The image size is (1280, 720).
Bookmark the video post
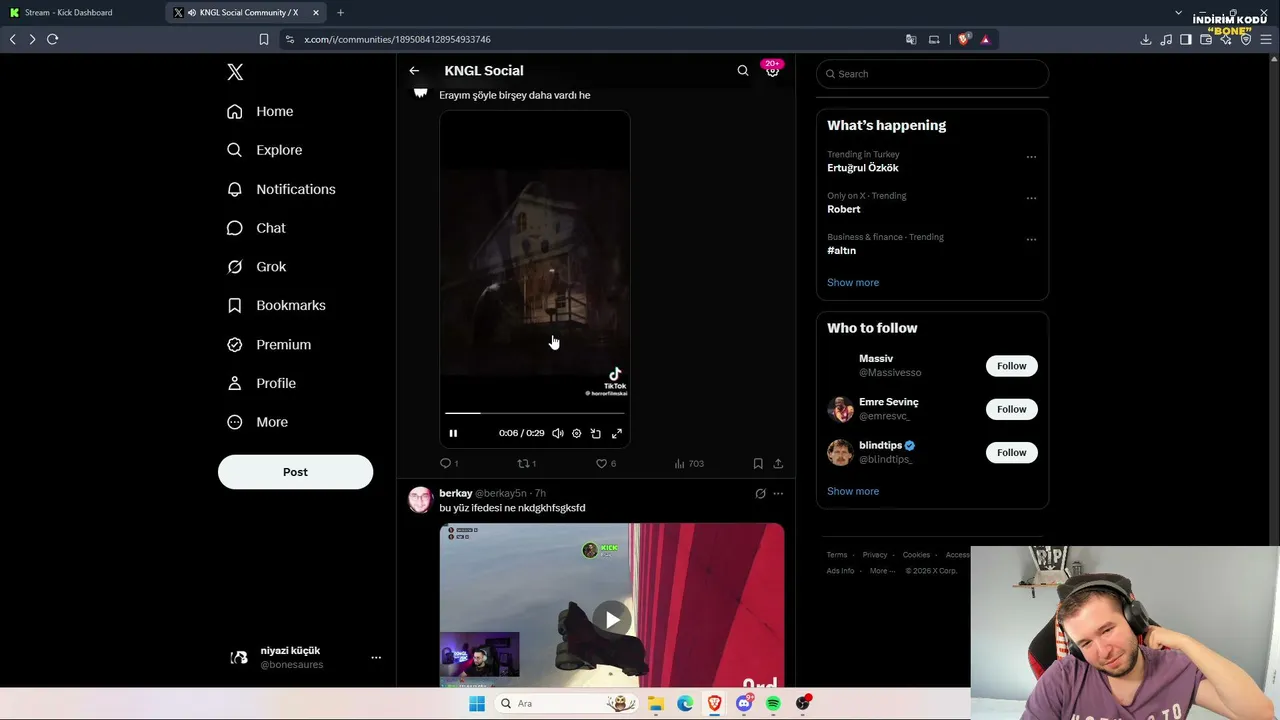pyautogui.click(x=758, y=464)
